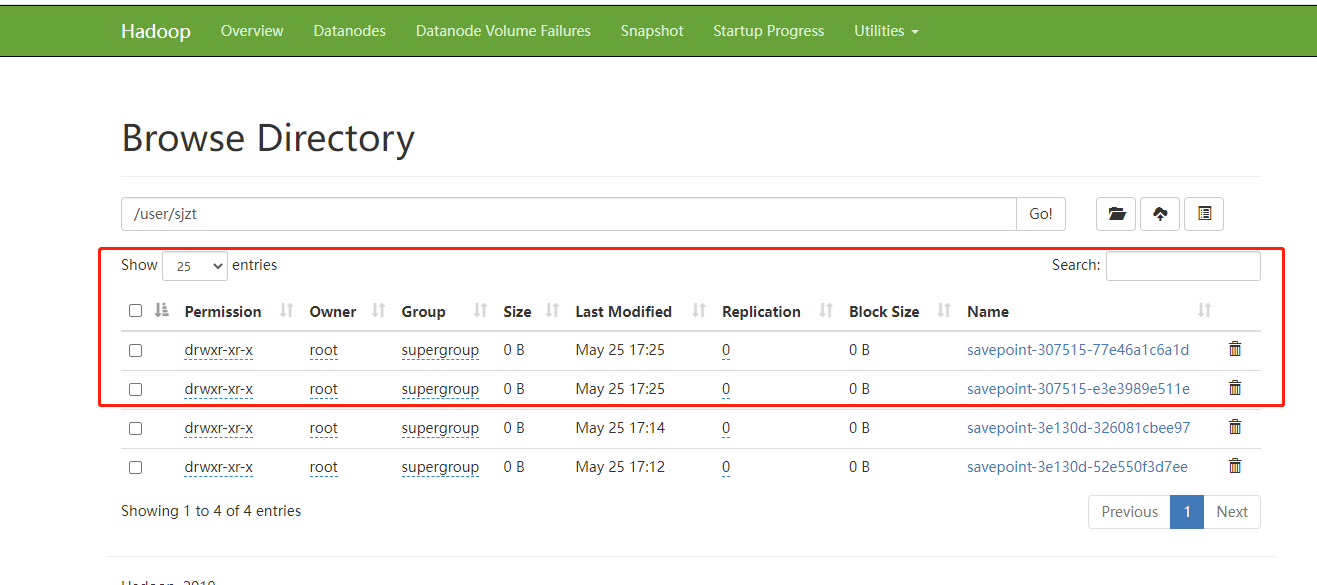Open the Datanodes menu item
The height and width of the screenshot is (585, 1317).
coord(349,30)
